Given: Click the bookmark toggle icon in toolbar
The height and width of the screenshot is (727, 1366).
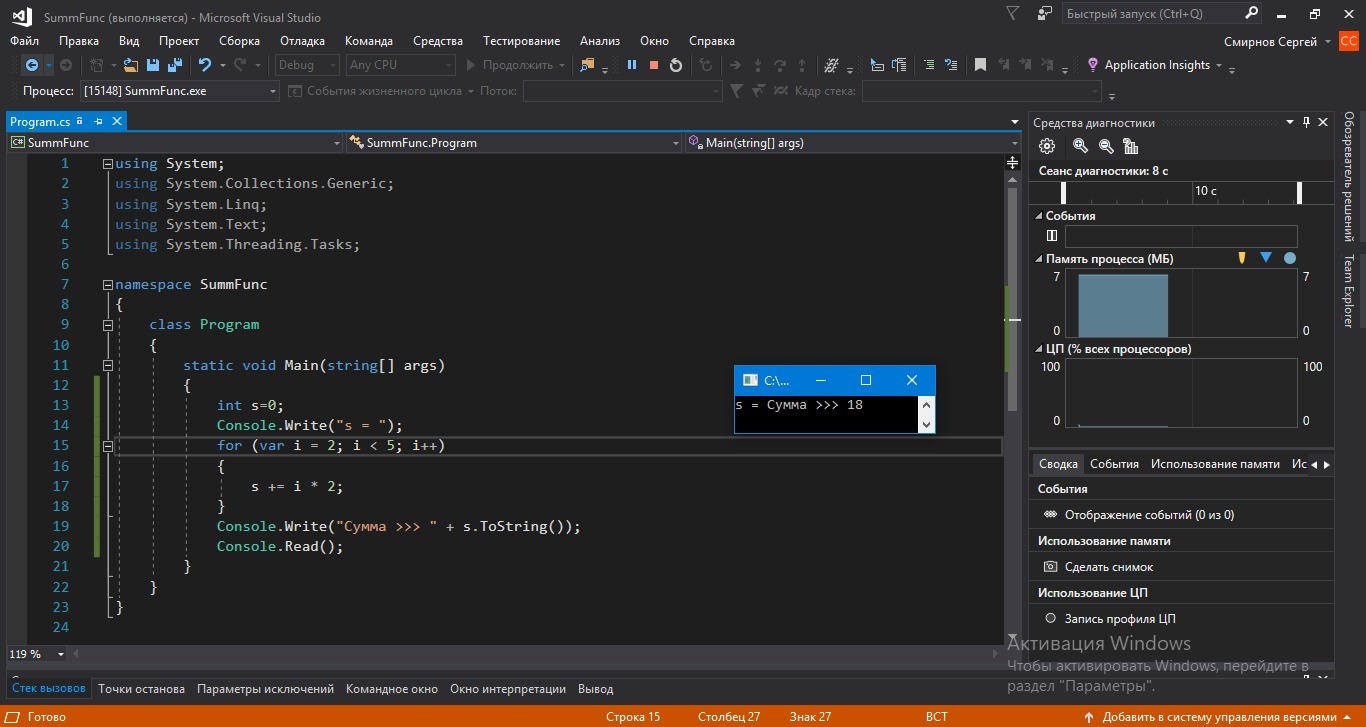Looking at the screenshot, I should (x=980, y=65).
